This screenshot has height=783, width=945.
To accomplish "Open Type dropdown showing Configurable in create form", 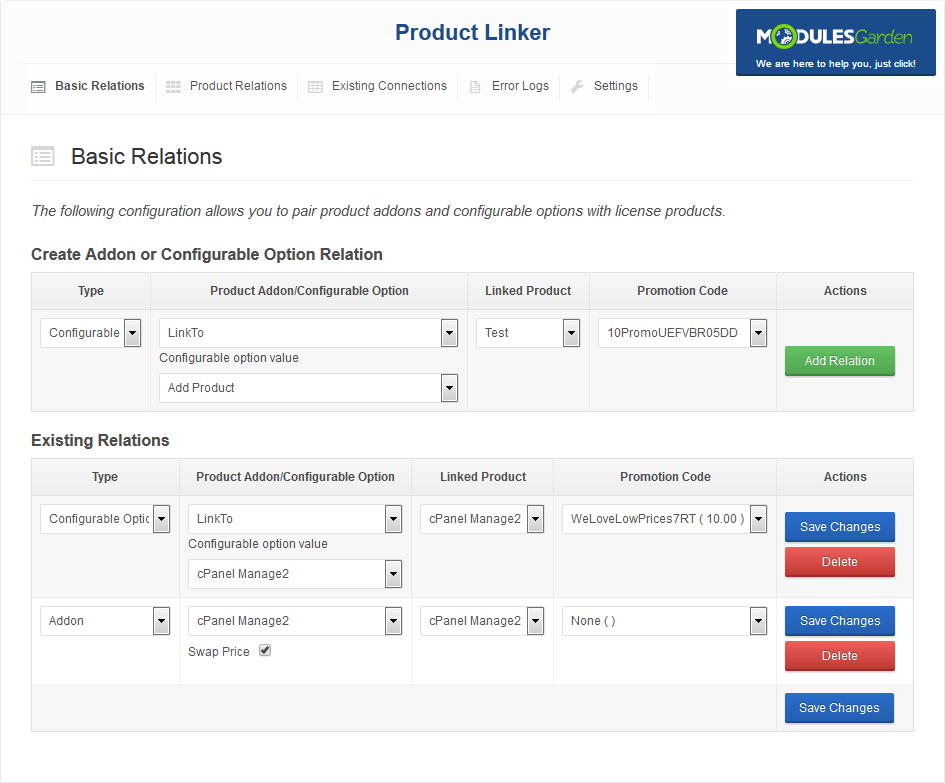I will [x=90, y=333].
